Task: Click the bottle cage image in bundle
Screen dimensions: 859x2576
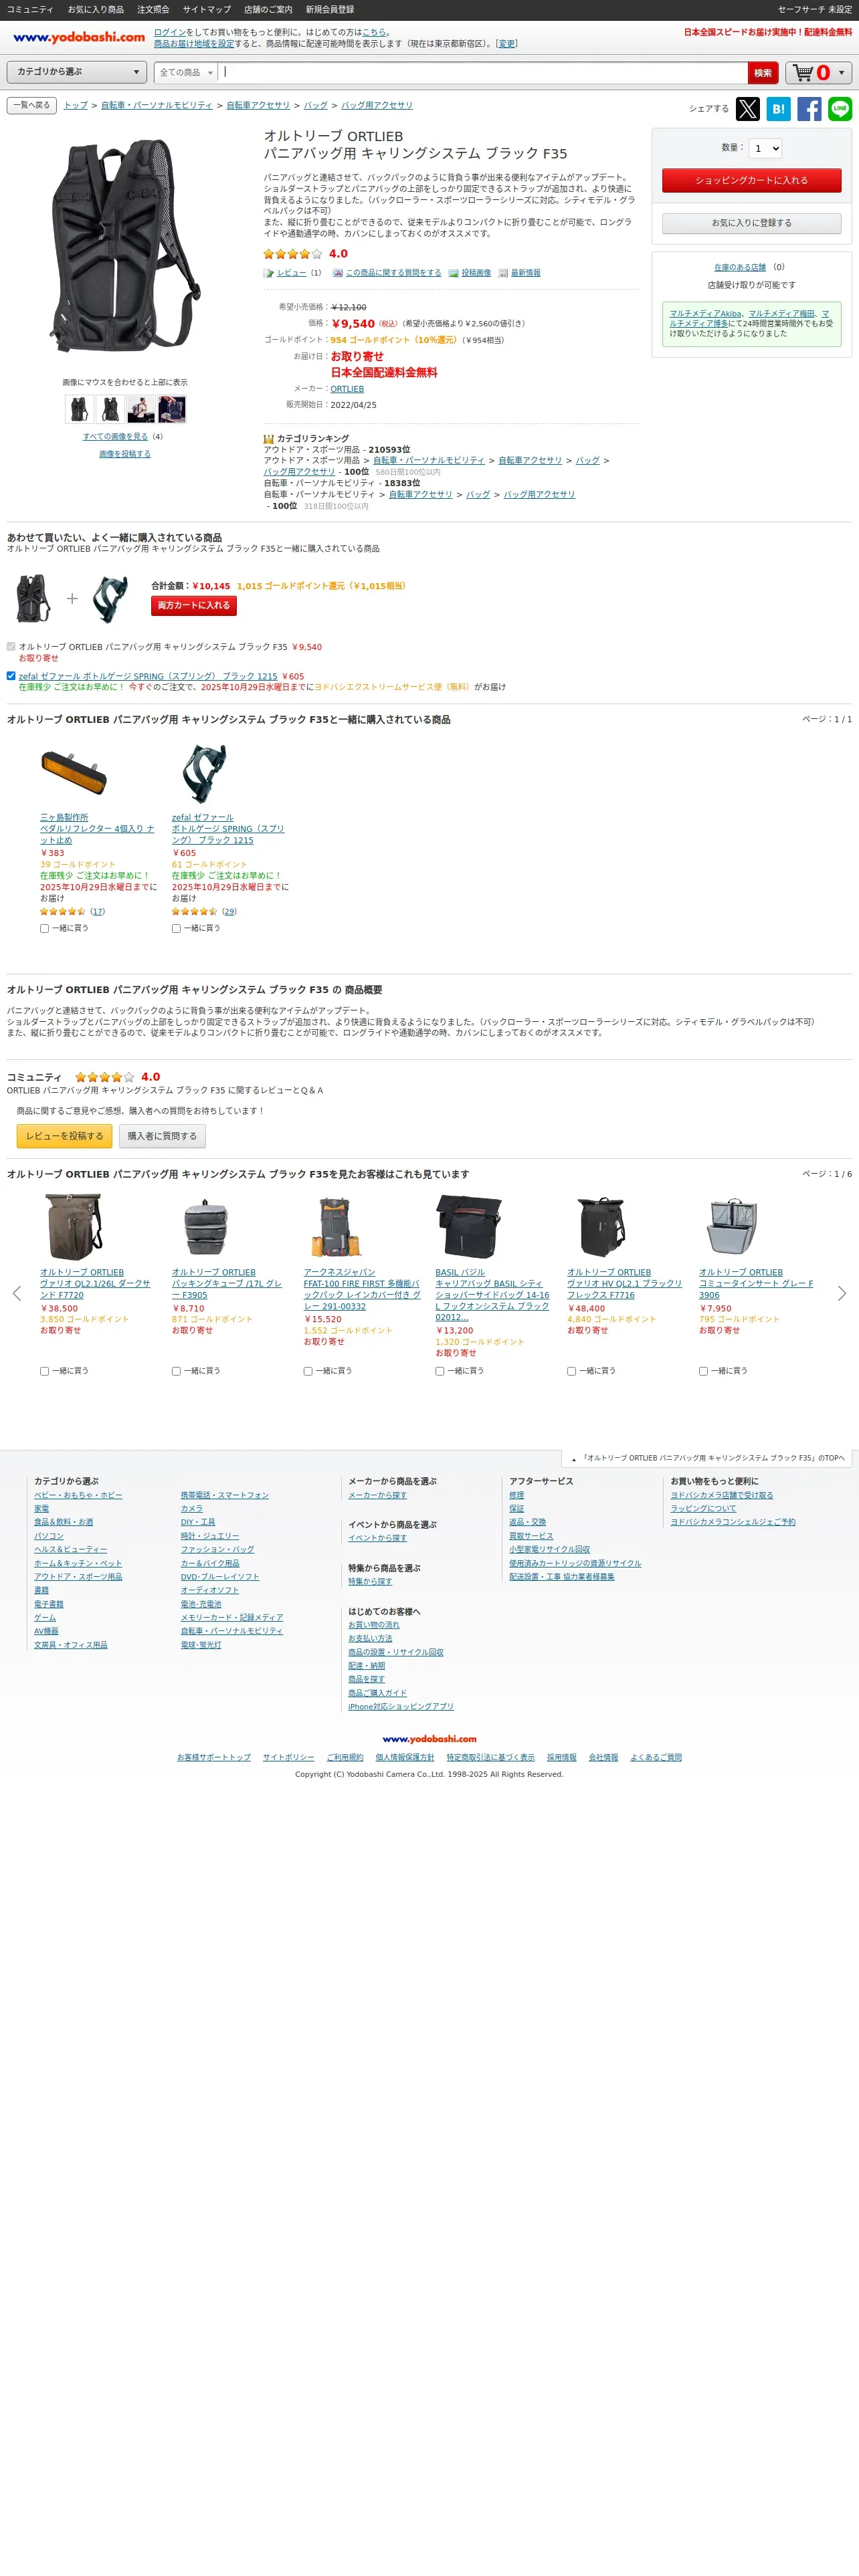Action: coord(109,598)
